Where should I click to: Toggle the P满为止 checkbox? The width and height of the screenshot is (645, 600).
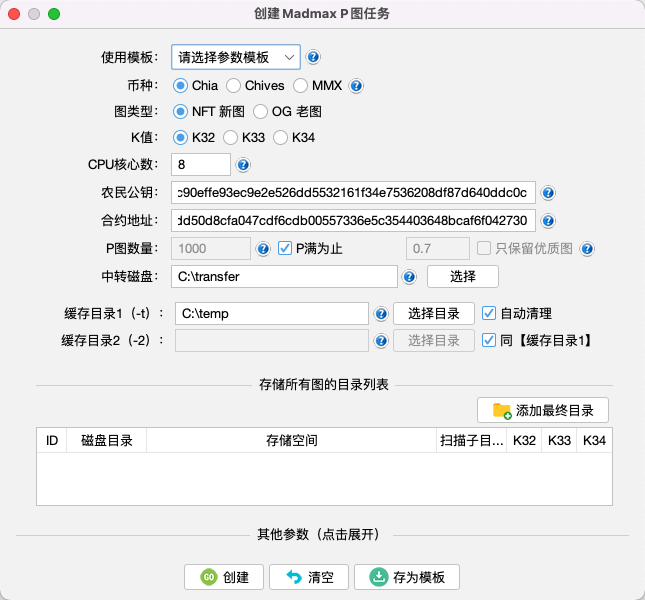(x=285, y=249)
